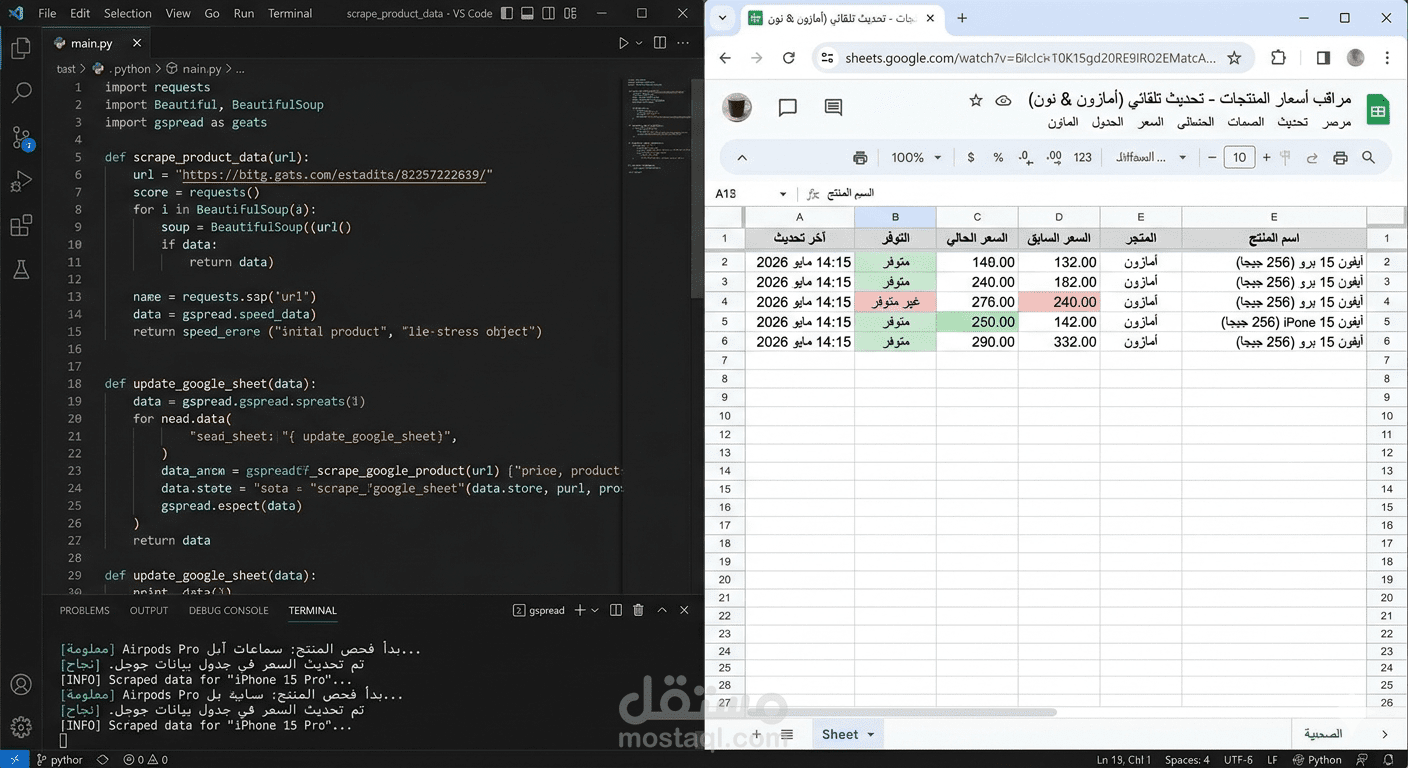Open the 123 number format menu

click(1082, 158)
